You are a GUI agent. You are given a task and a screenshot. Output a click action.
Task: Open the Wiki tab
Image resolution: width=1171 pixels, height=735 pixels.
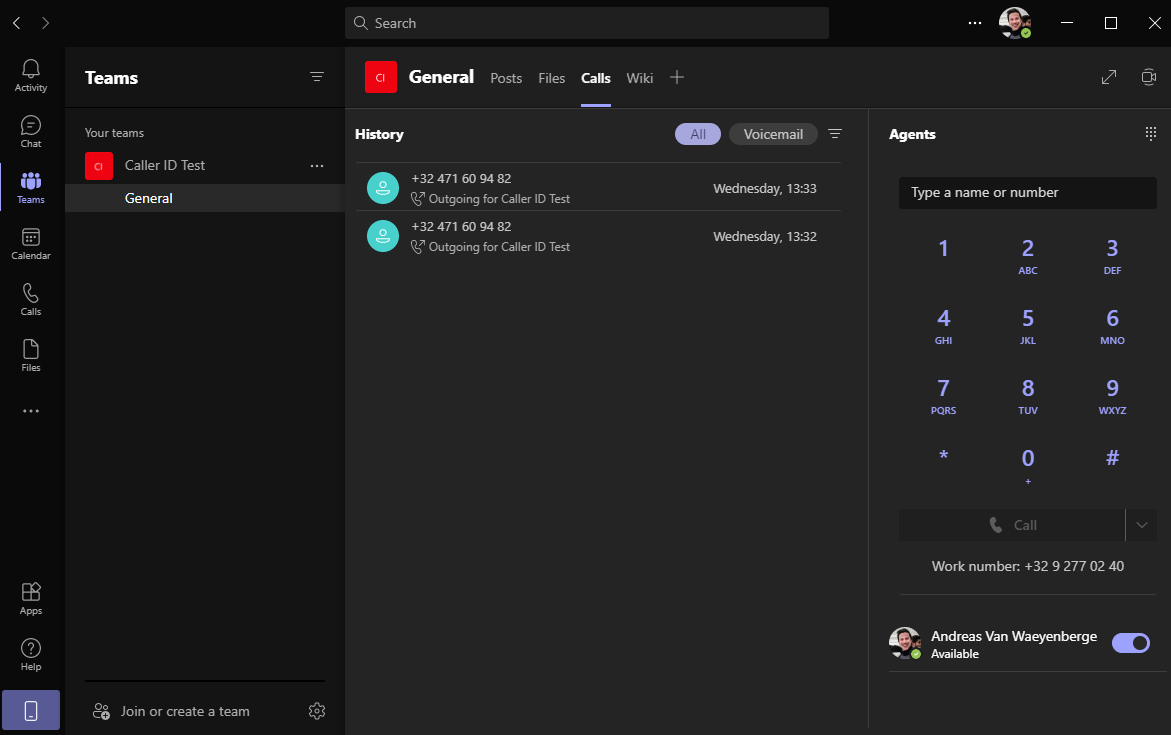640,78
